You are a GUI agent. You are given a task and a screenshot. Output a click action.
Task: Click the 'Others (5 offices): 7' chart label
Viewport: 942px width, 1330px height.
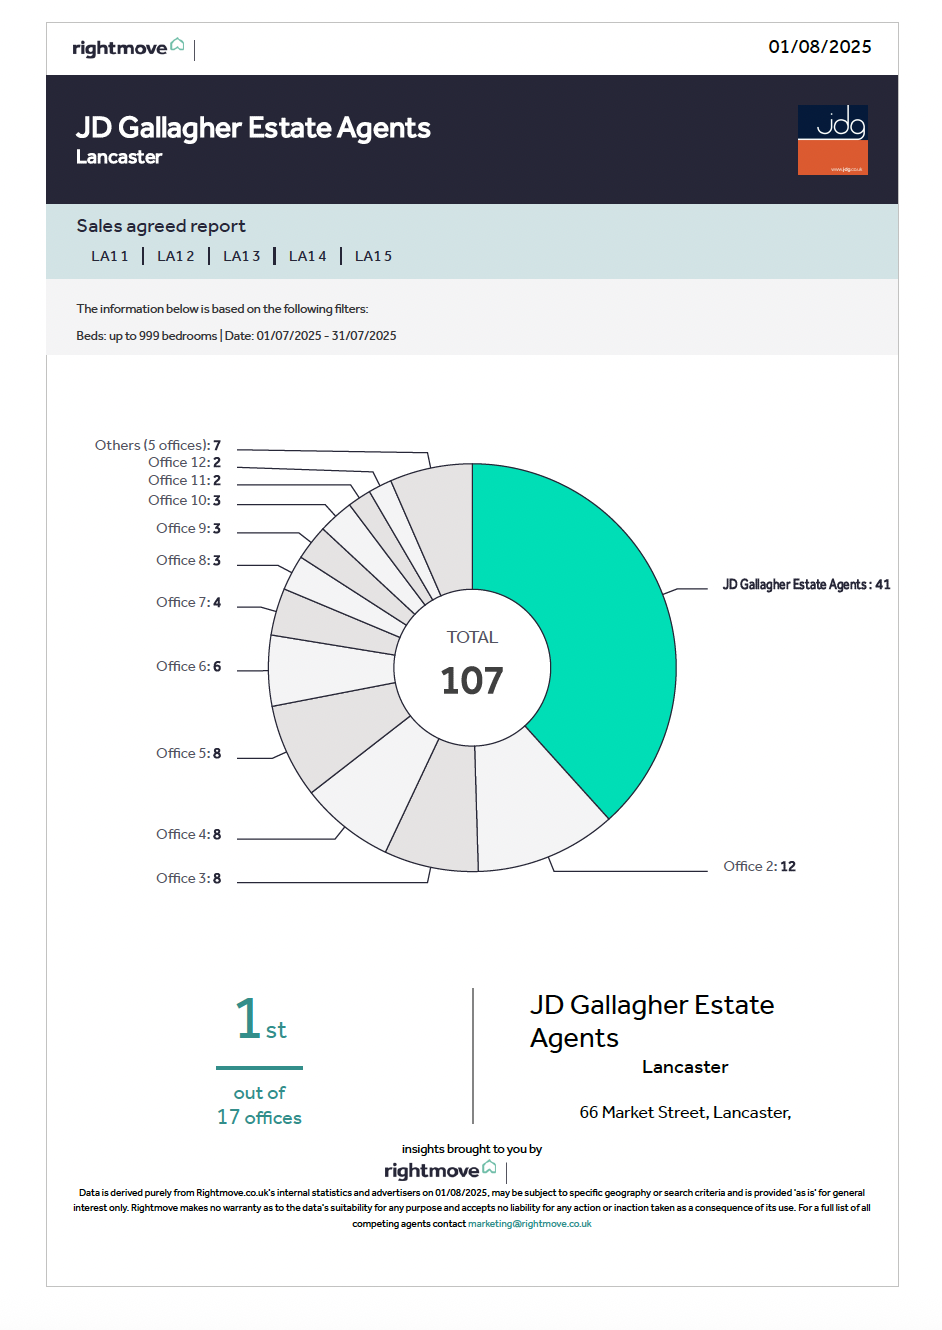pyautogui.click(x=158, y=445)
